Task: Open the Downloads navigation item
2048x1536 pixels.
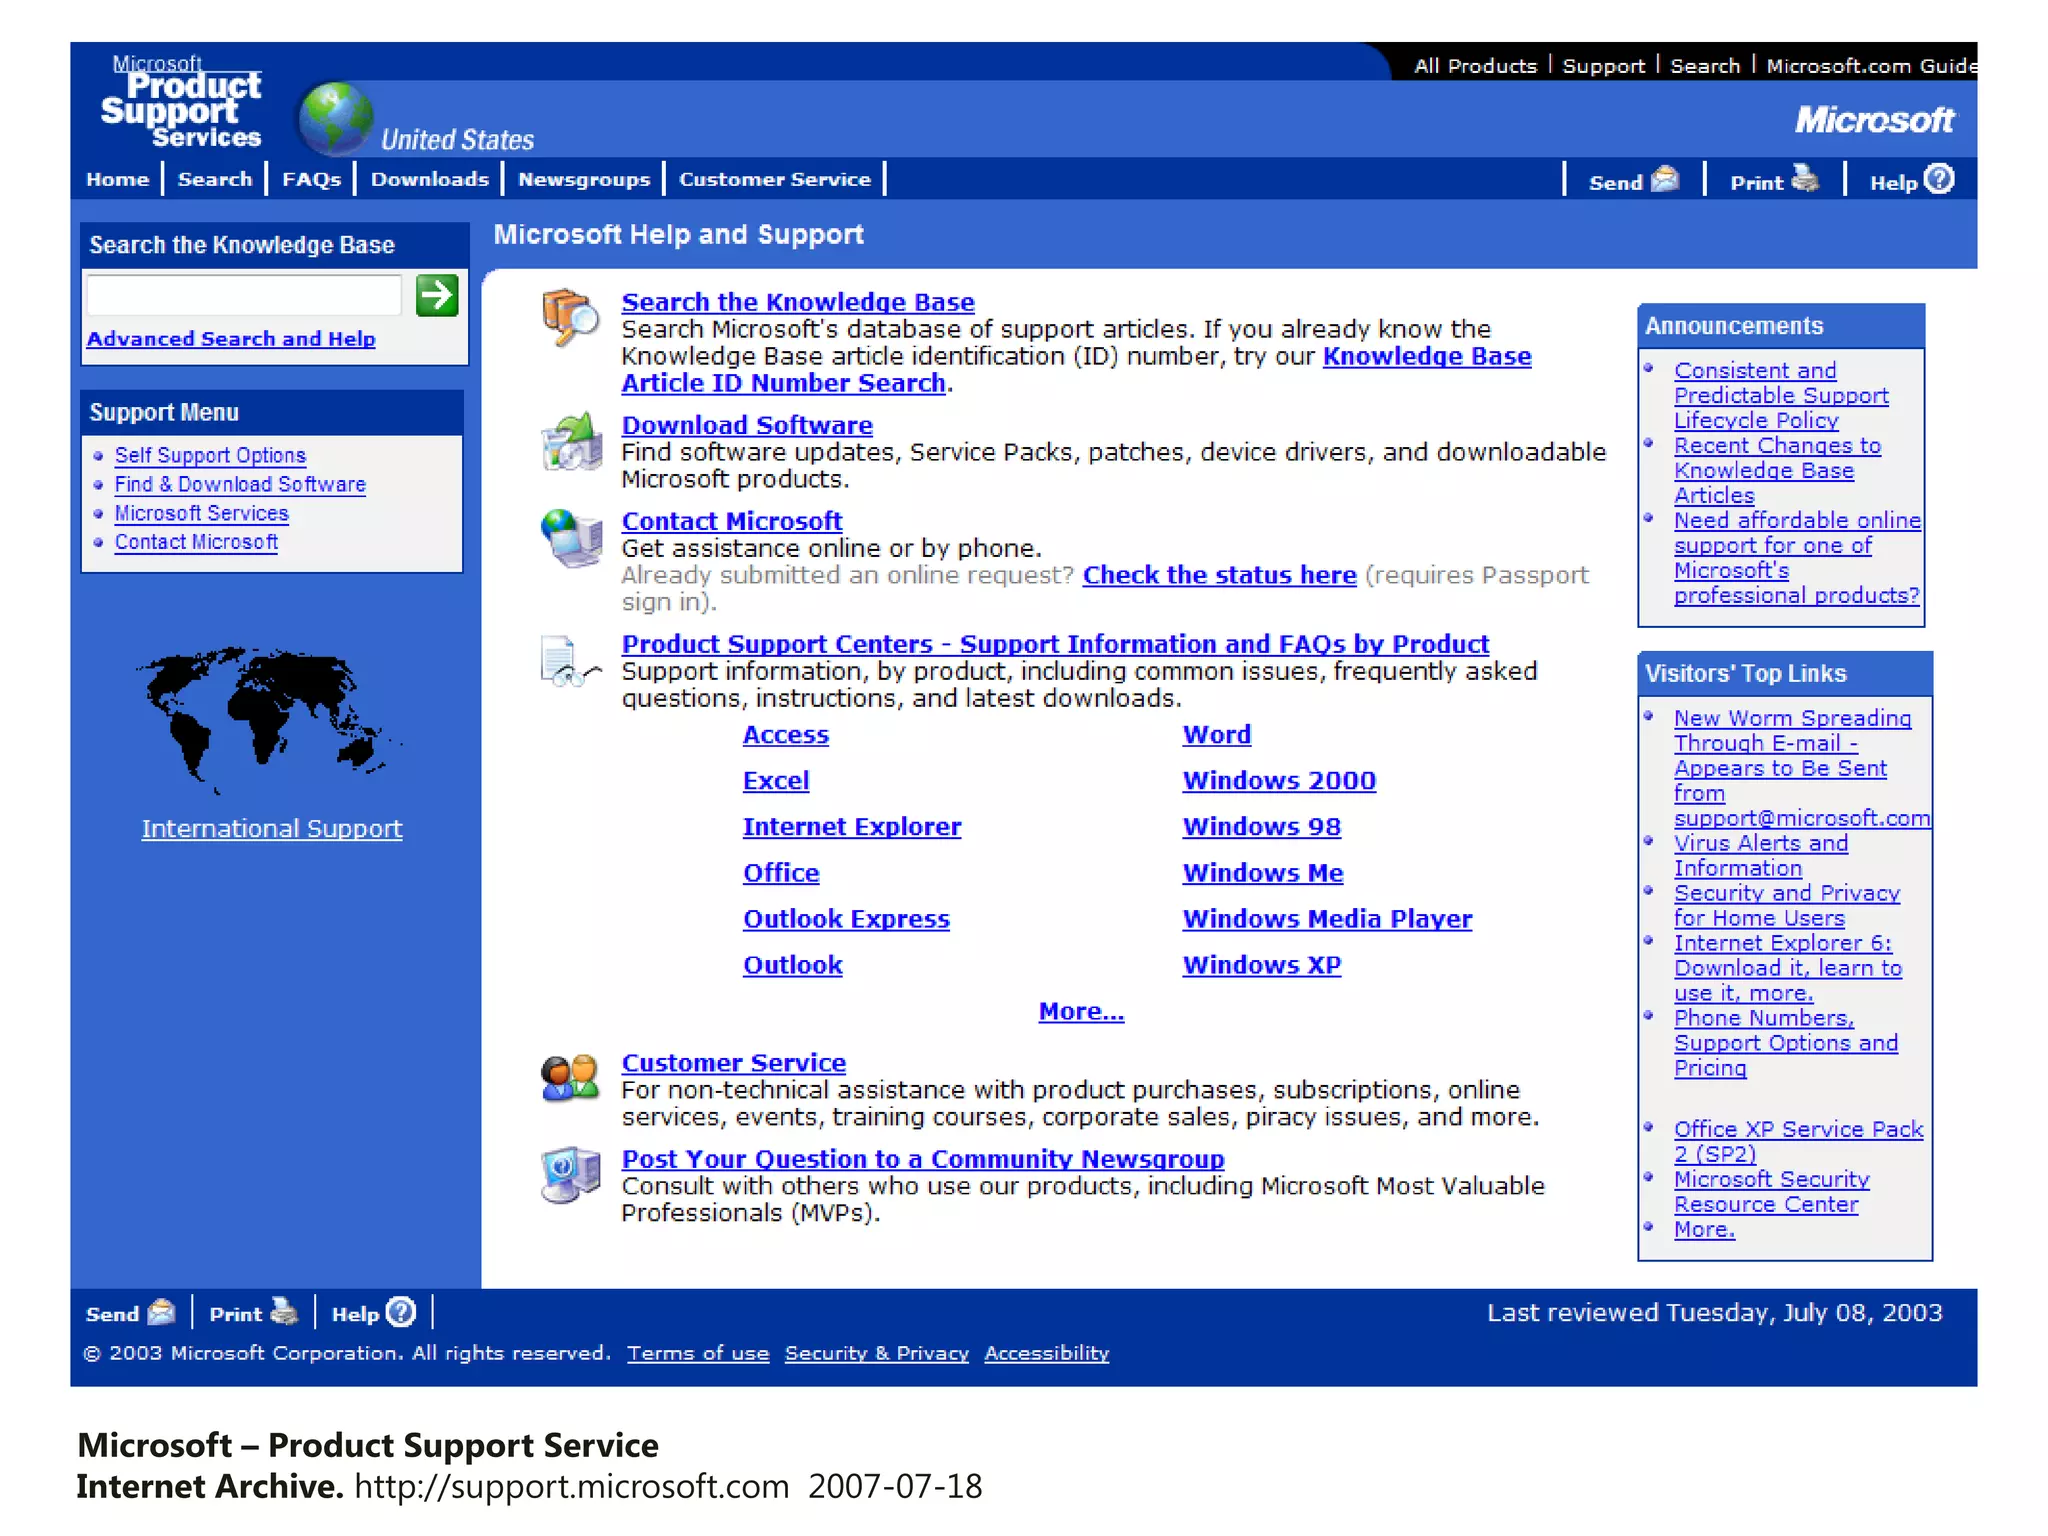Action: [x=430, y=180]
